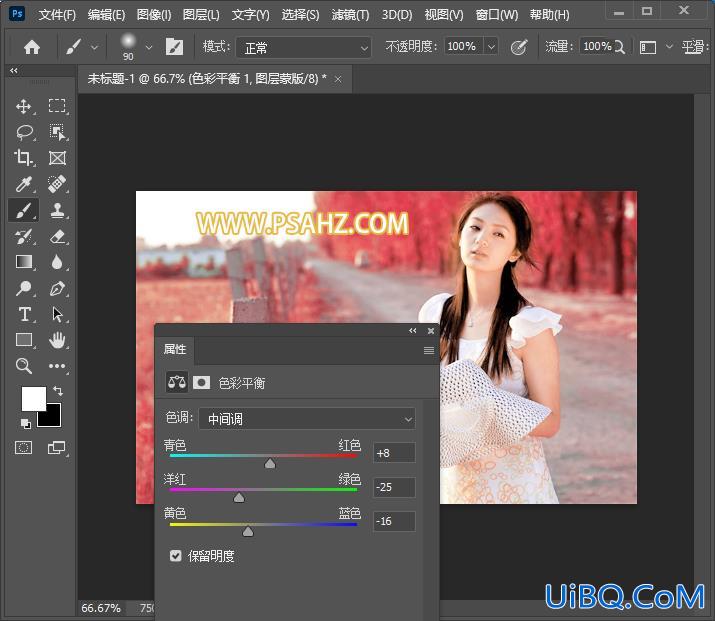Screen dimensions: 715x621
Task: Open the Tone dropdown showing Midtones
Action: click(x=307, y=419)
